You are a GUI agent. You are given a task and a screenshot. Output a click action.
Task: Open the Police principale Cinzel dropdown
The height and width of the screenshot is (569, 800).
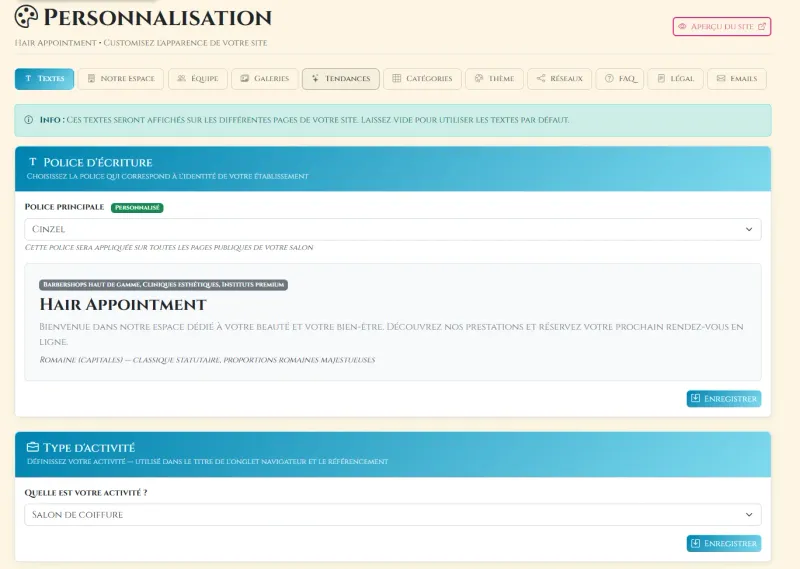393,229
